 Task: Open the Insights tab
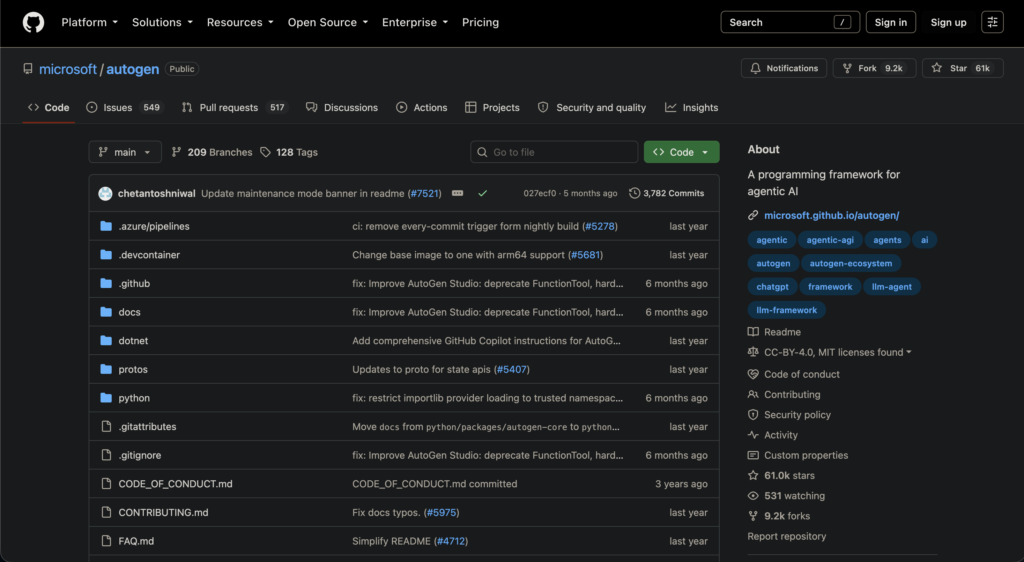pos(692,107)
